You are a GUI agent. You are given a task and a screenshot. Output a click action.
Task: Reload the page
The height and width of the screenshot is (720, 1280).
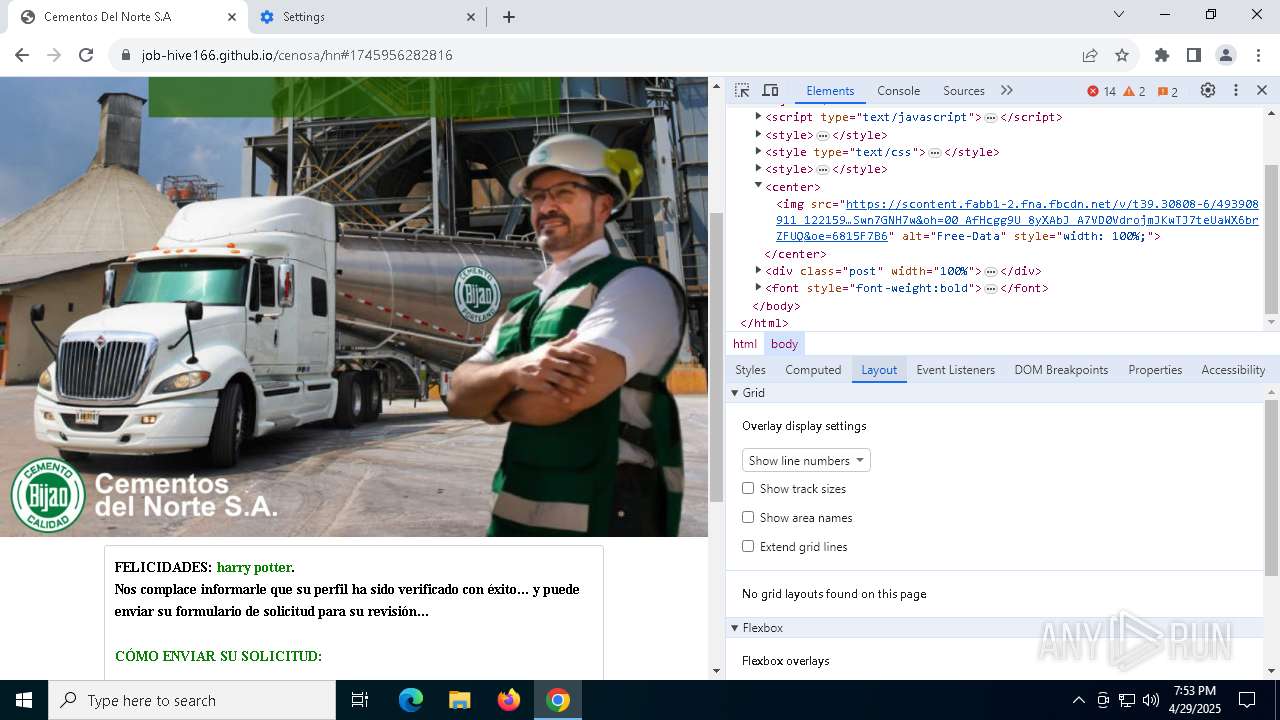tap(86, 55)
